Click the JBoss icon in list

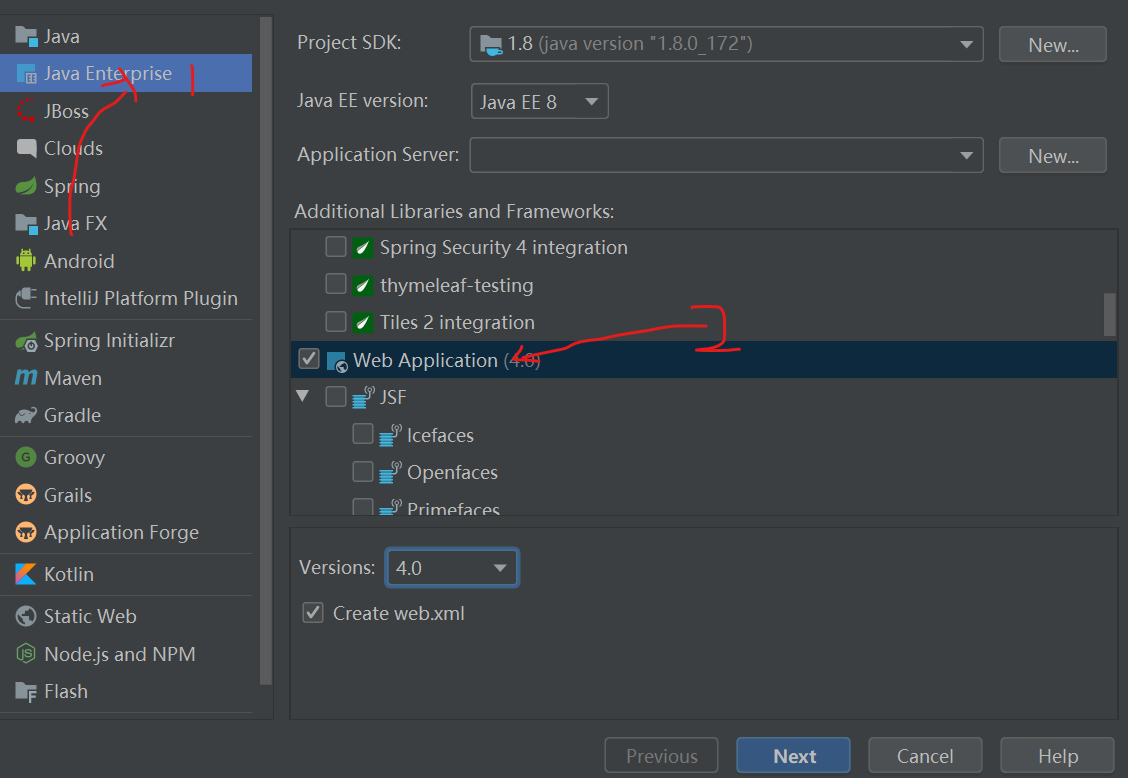coord(26,112)
